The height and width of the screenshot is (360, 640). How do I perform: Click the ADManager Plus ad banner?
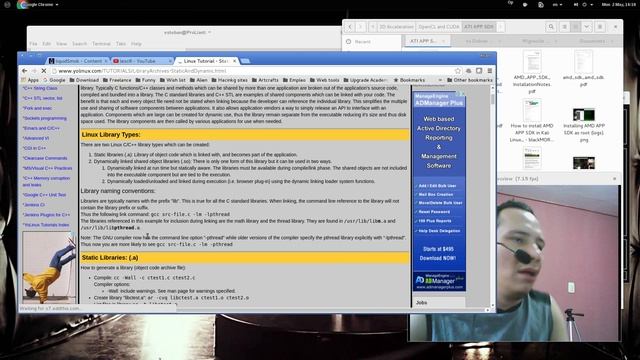[439, 191]
